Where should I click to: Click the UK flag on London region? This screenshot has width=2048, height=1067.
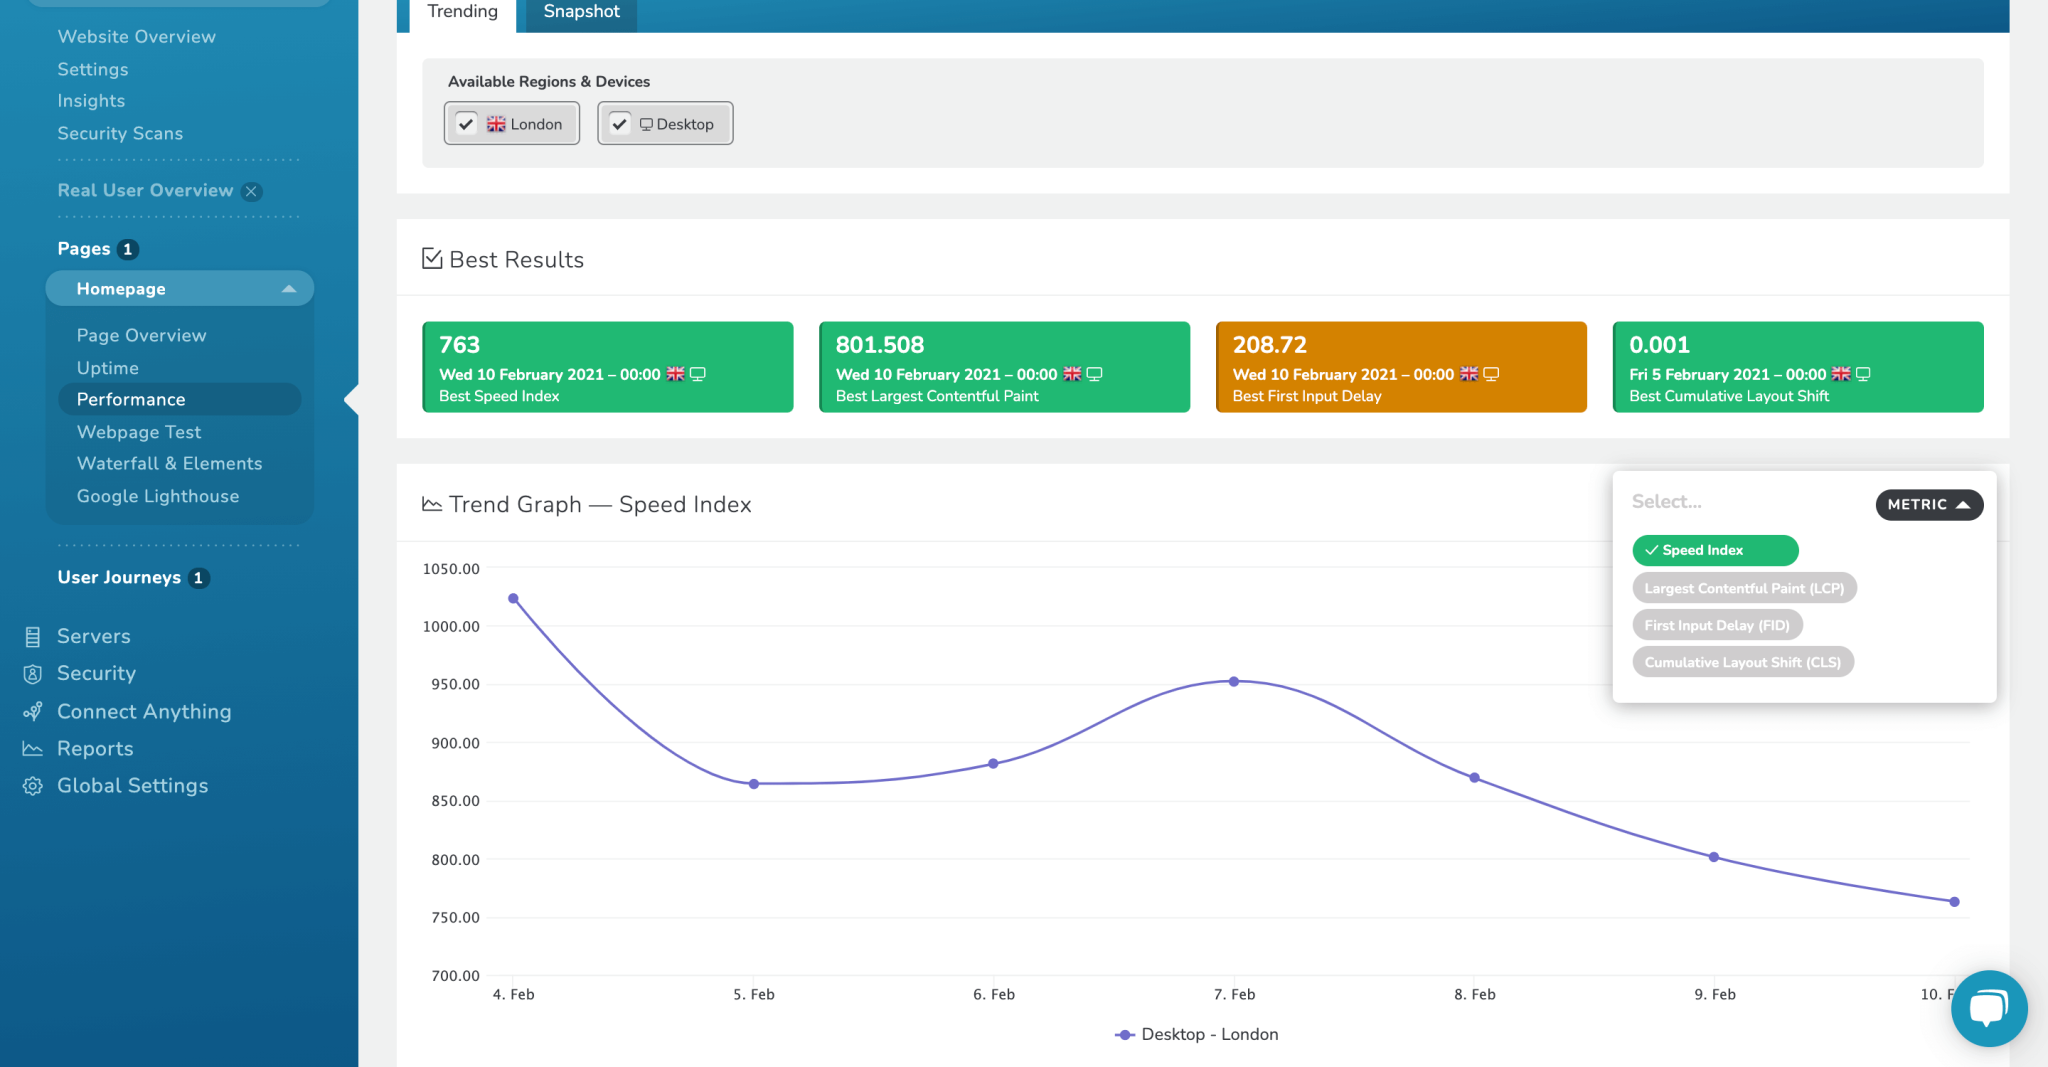497,123
